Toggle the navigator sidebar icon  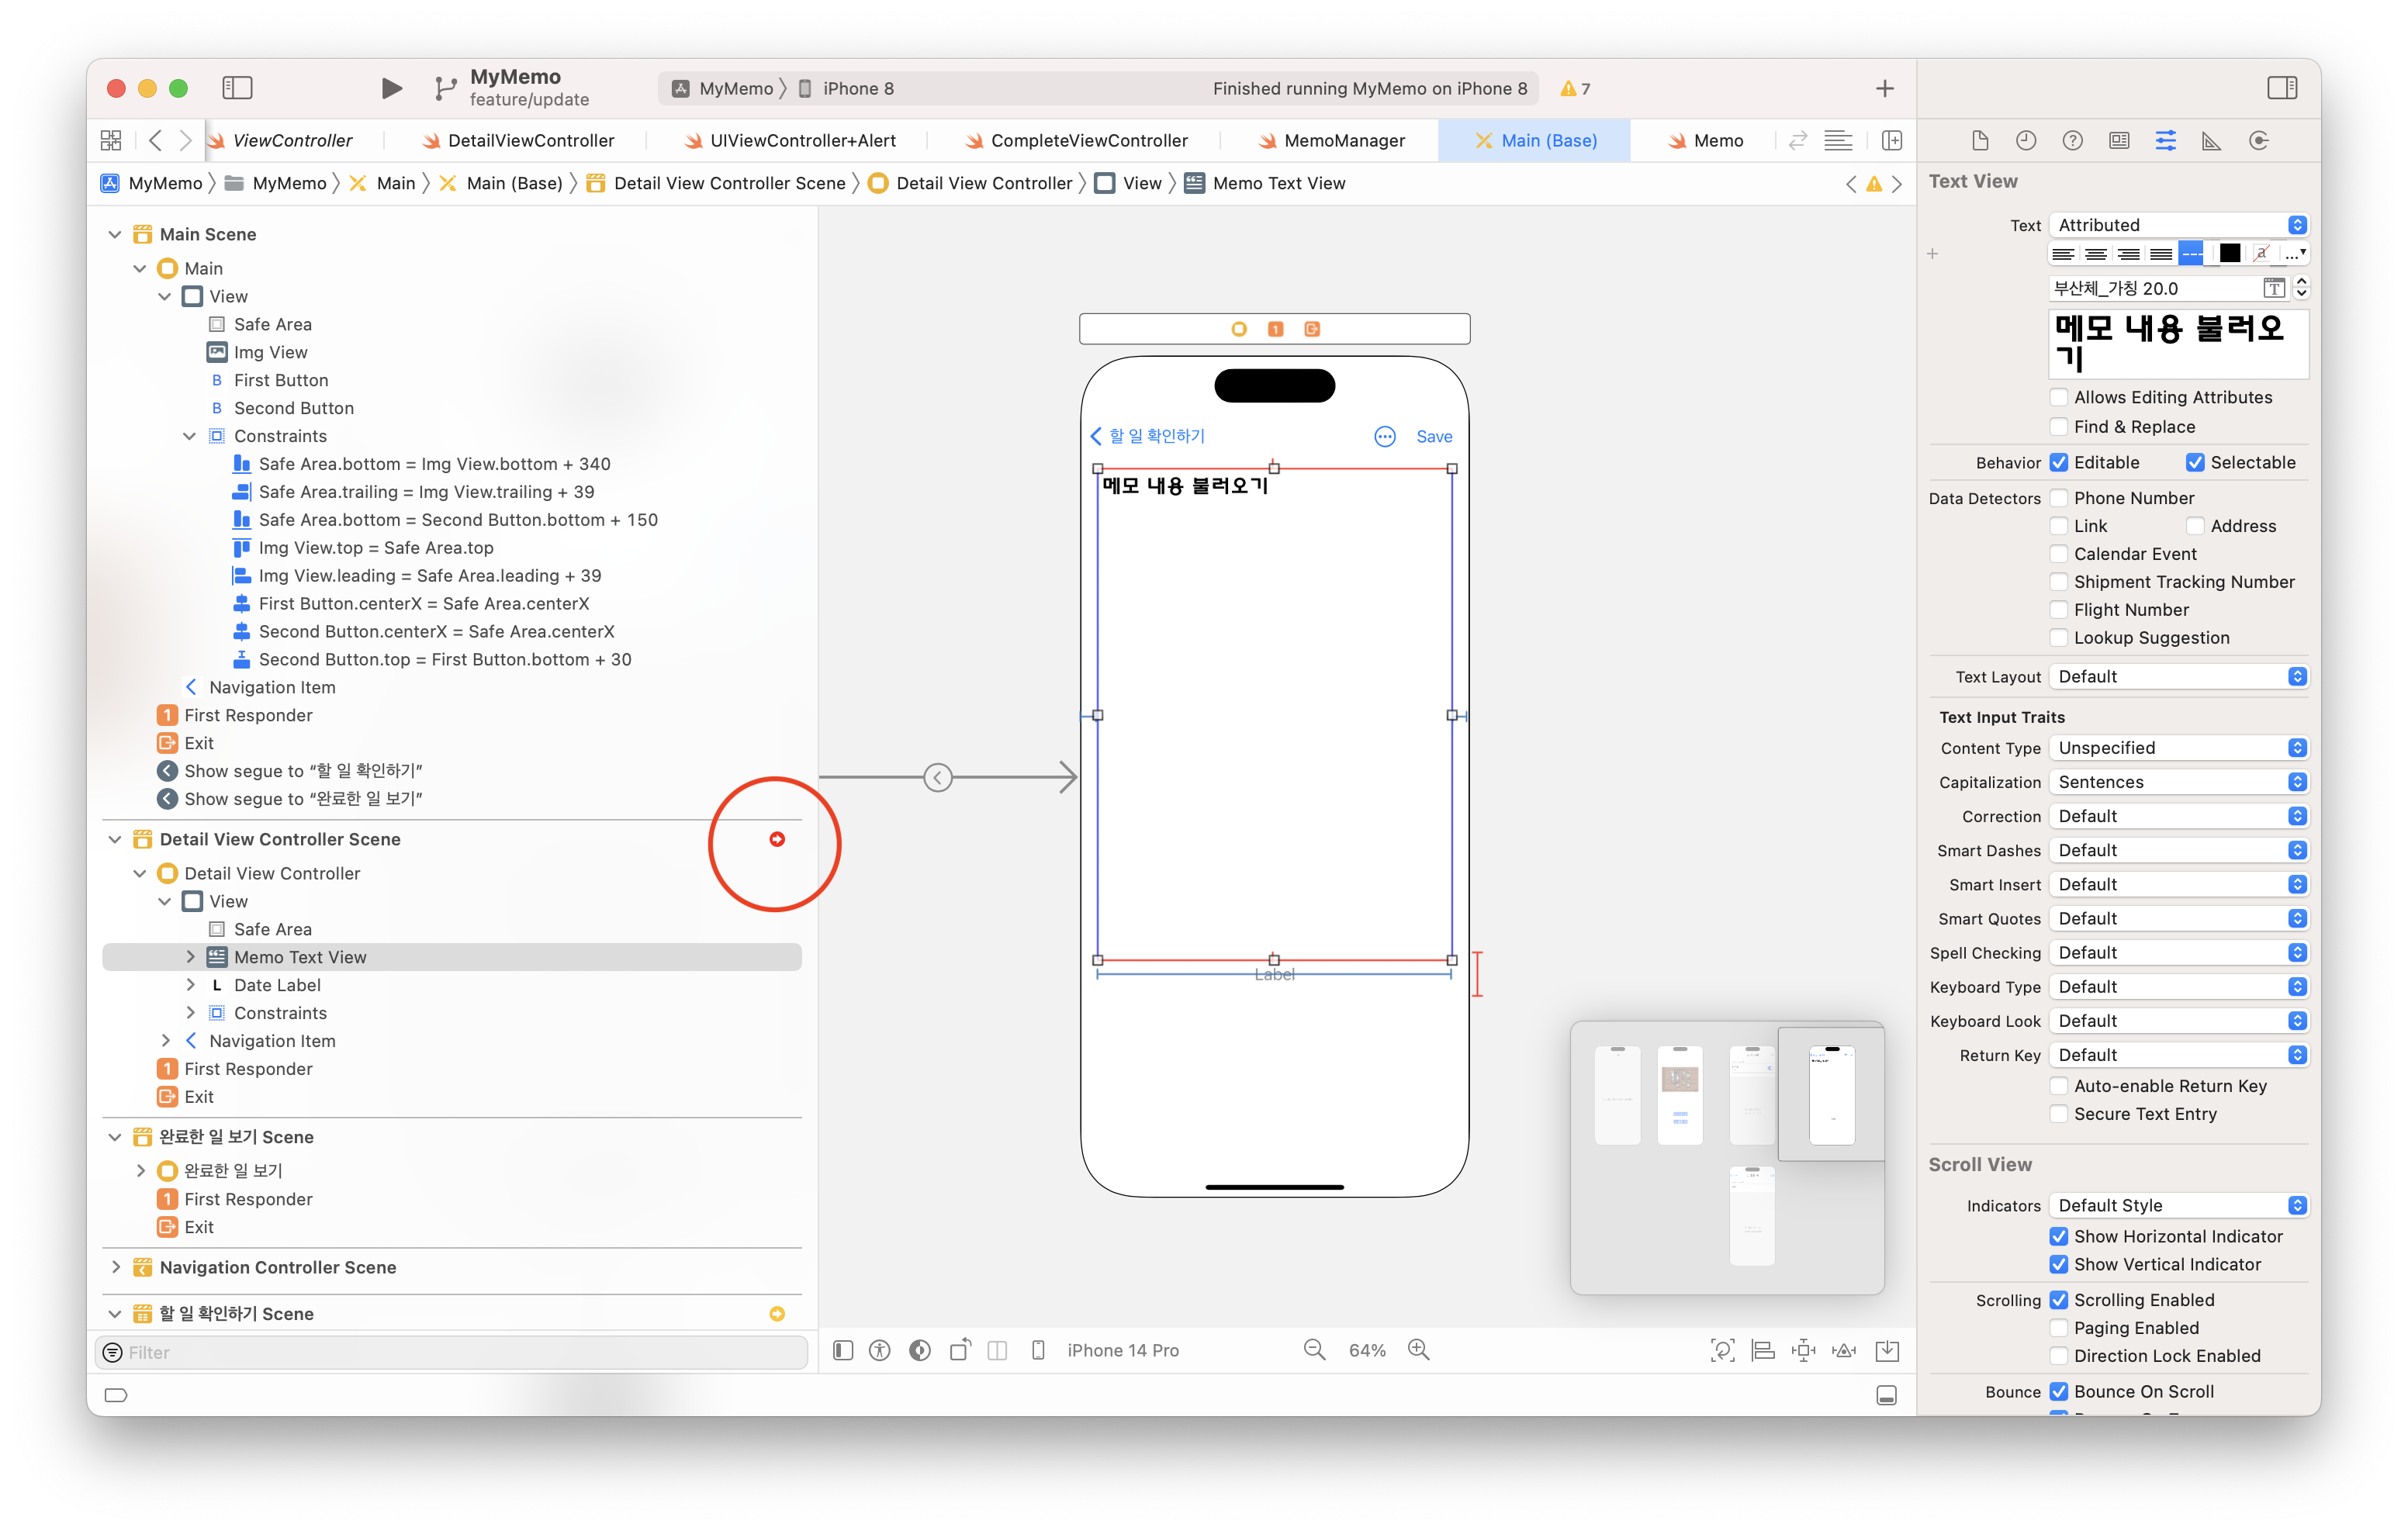coord(237,88)
